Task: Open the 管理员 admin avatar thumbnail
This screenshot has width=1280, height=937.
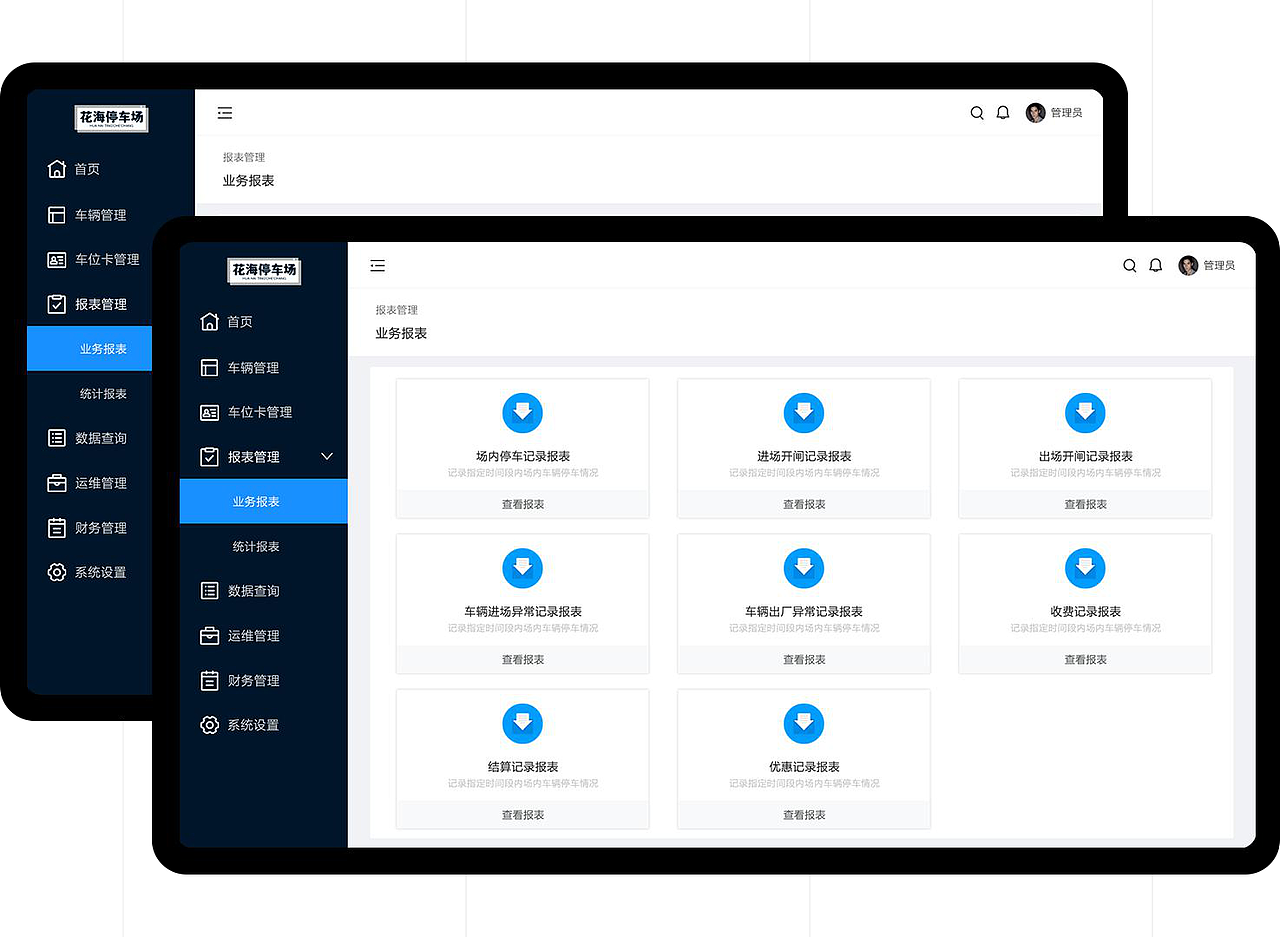Action: point(1188,264)
